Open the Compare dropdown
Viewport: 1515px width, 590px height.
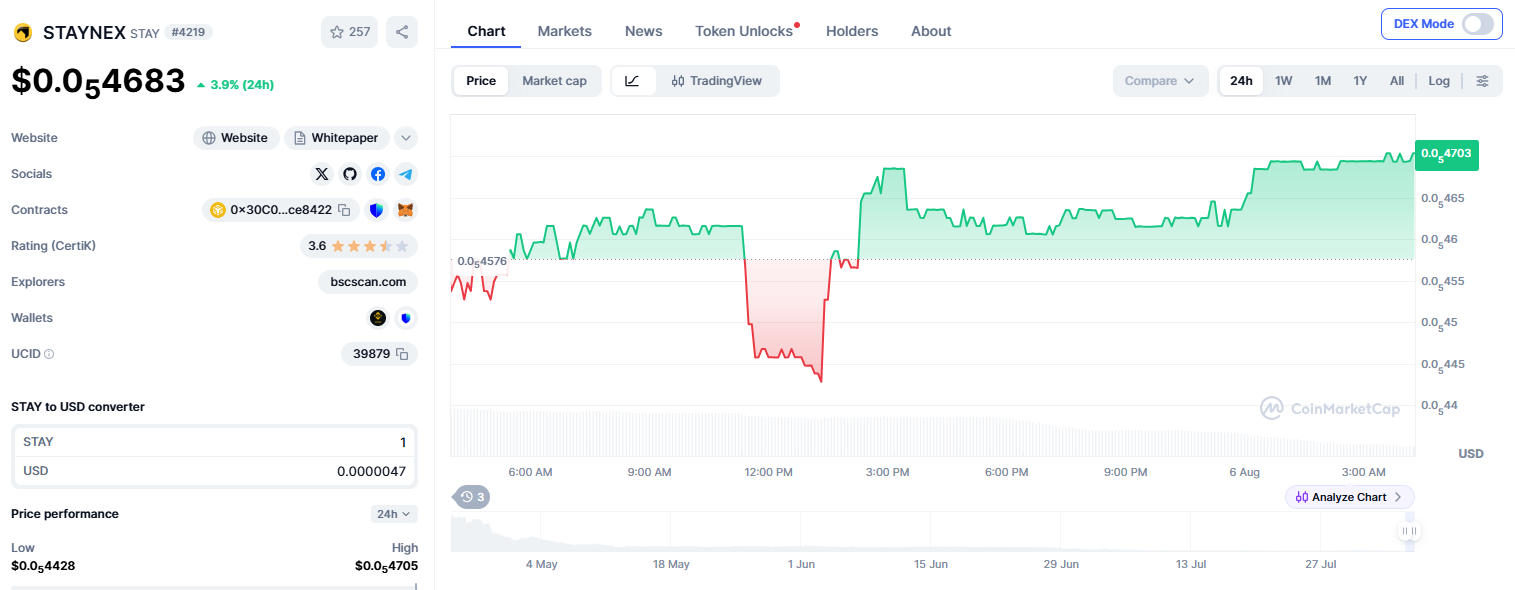tap(1160, 81)
